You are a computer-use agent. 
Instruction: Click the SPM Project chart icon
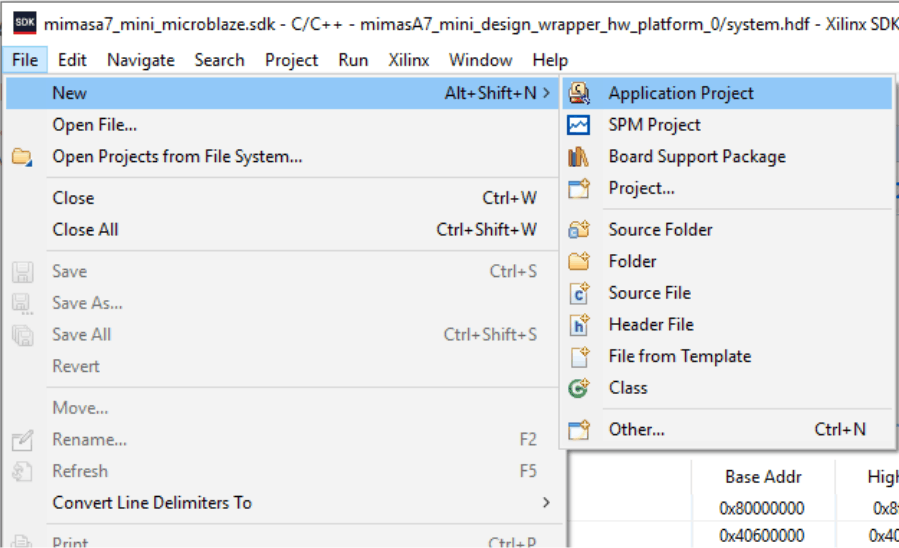point(579,125)
